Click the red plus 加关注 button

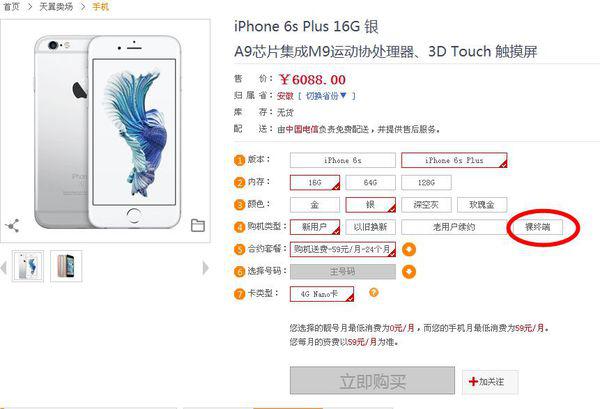coord(490,381)
